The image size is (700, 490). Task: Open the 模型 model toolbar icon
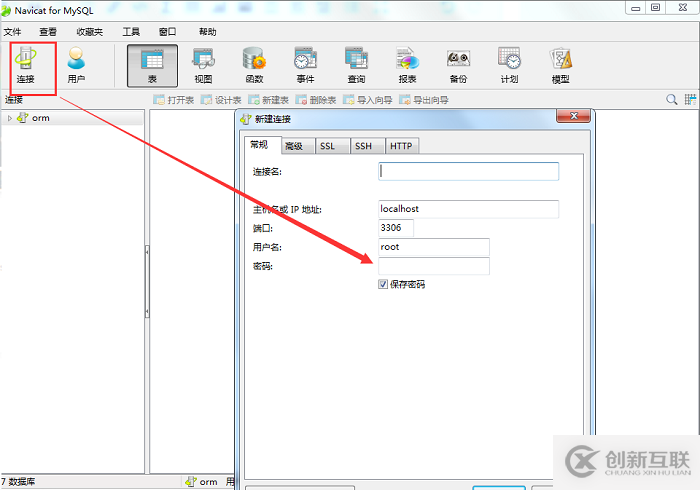[x=560, y=66]
